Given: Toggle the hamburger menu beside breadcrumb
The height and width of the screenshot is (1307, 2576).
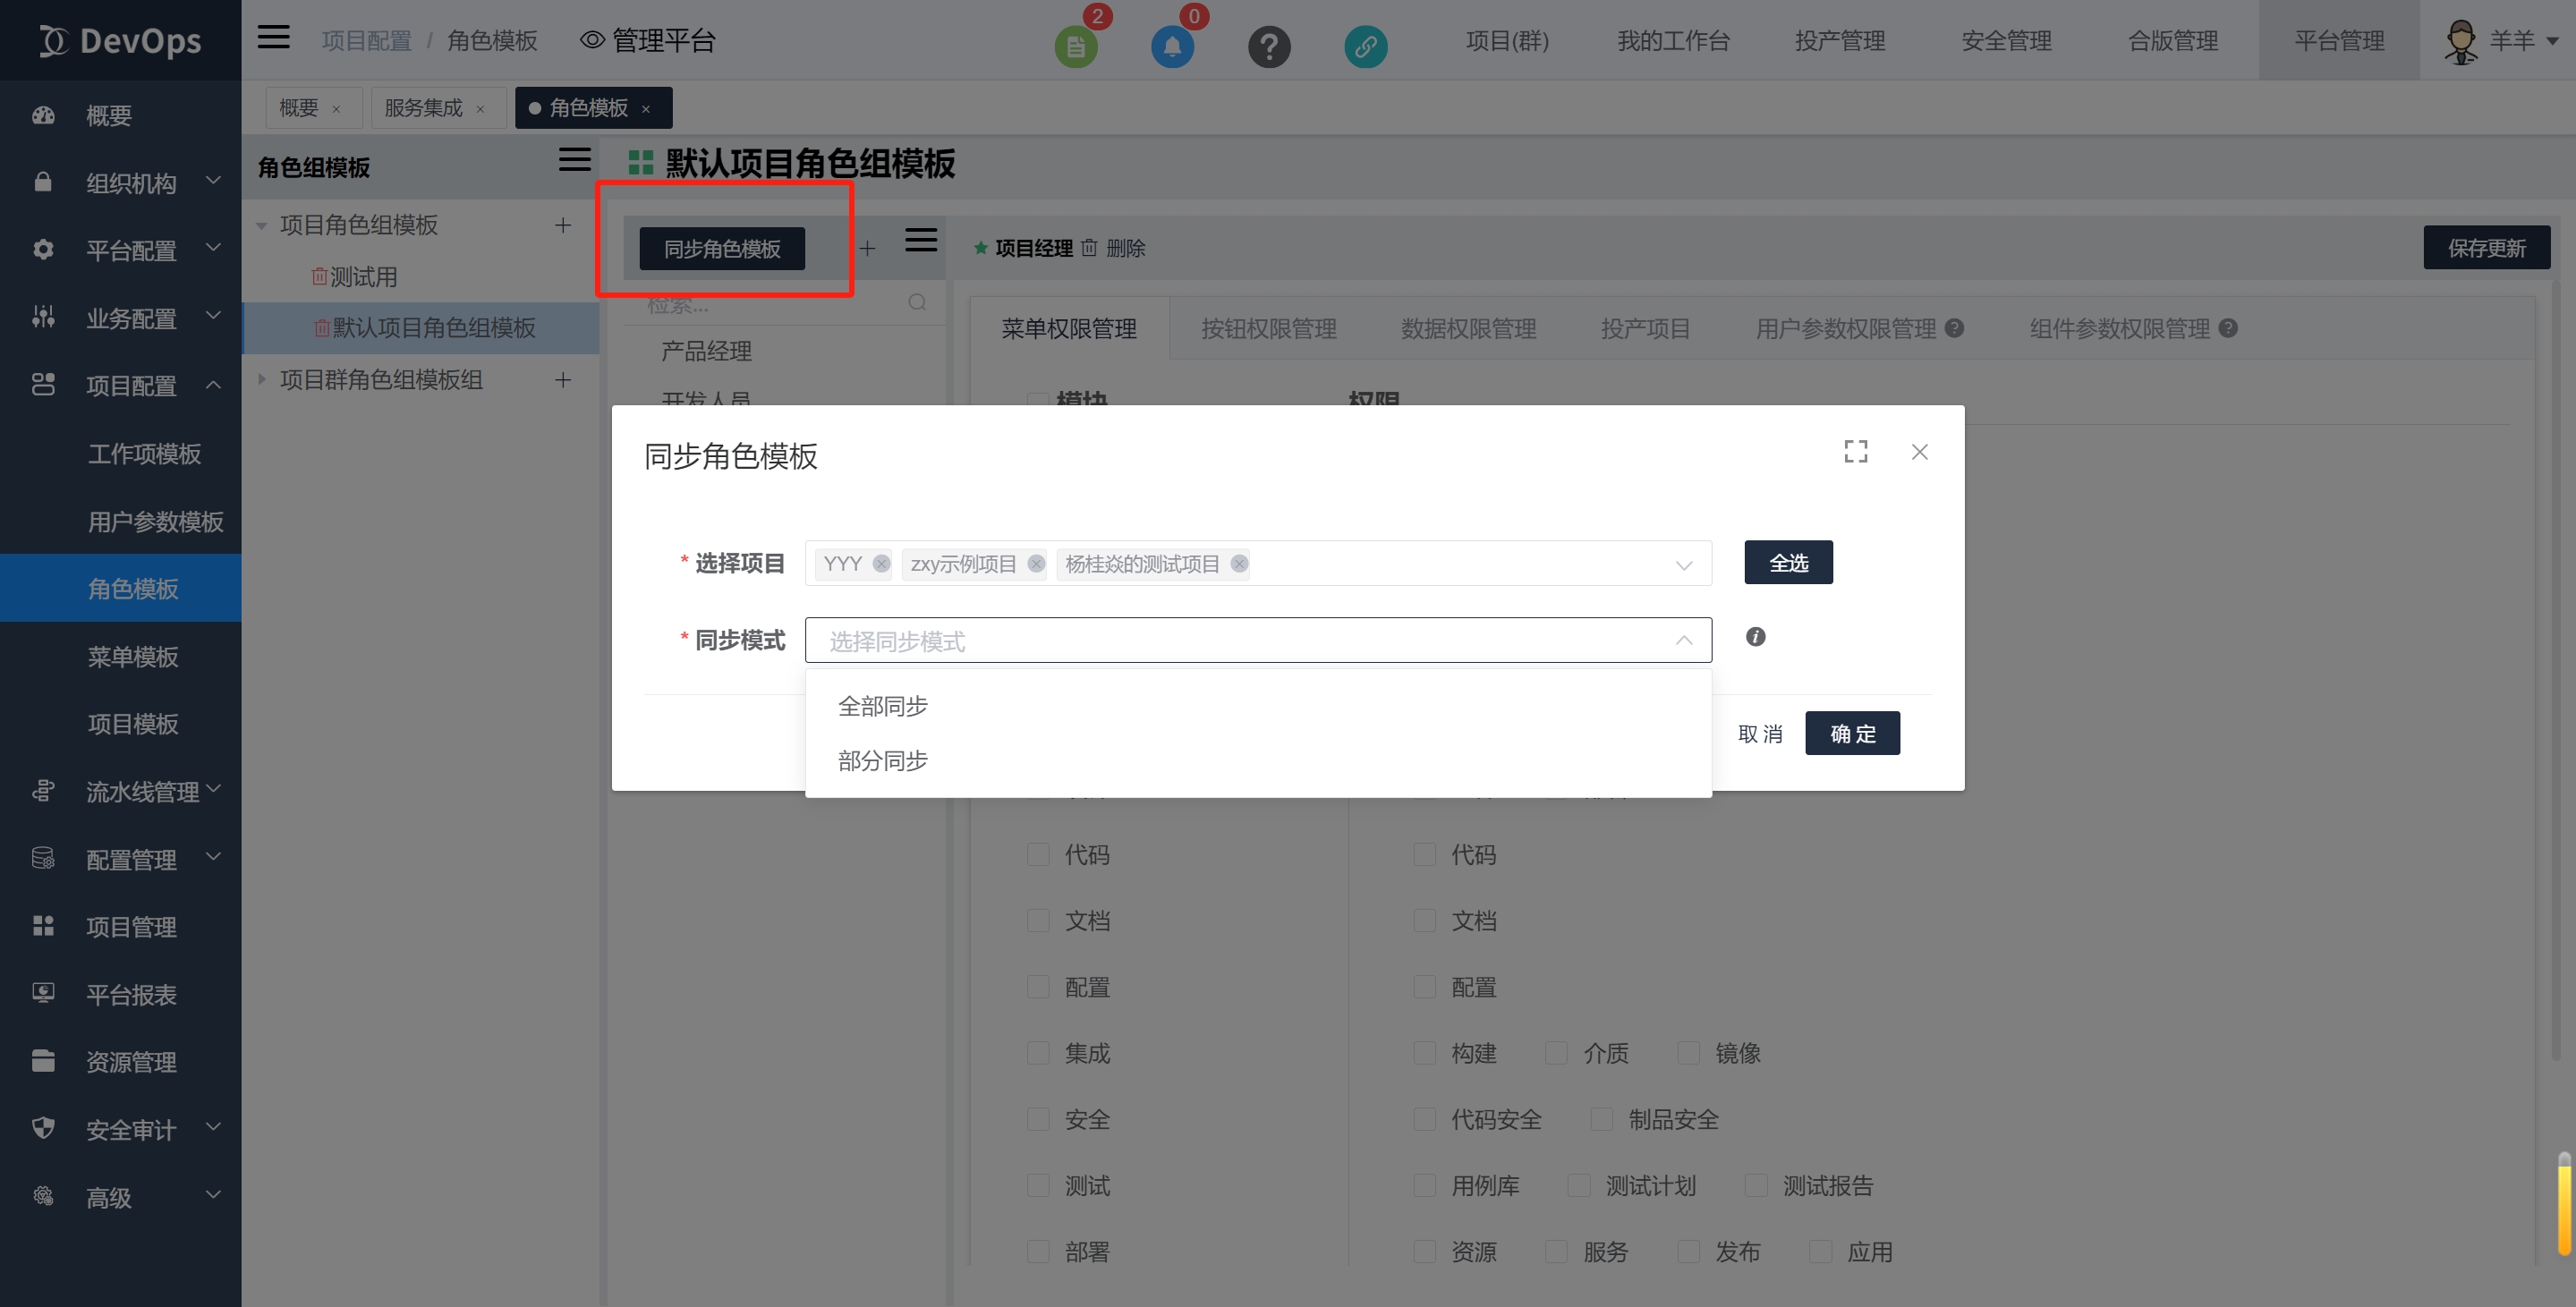Looking at the screenshot, I should point(273,38).
